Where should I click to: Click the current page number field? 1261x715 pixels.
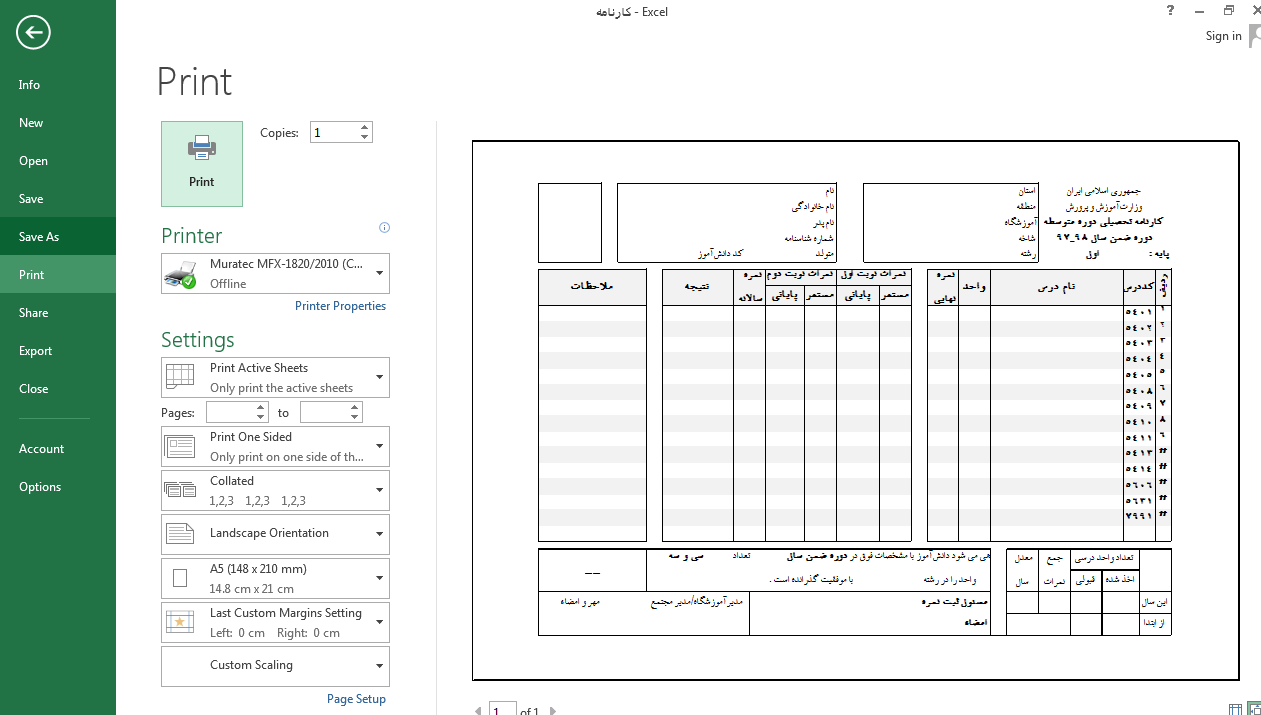tap(503, 710)
